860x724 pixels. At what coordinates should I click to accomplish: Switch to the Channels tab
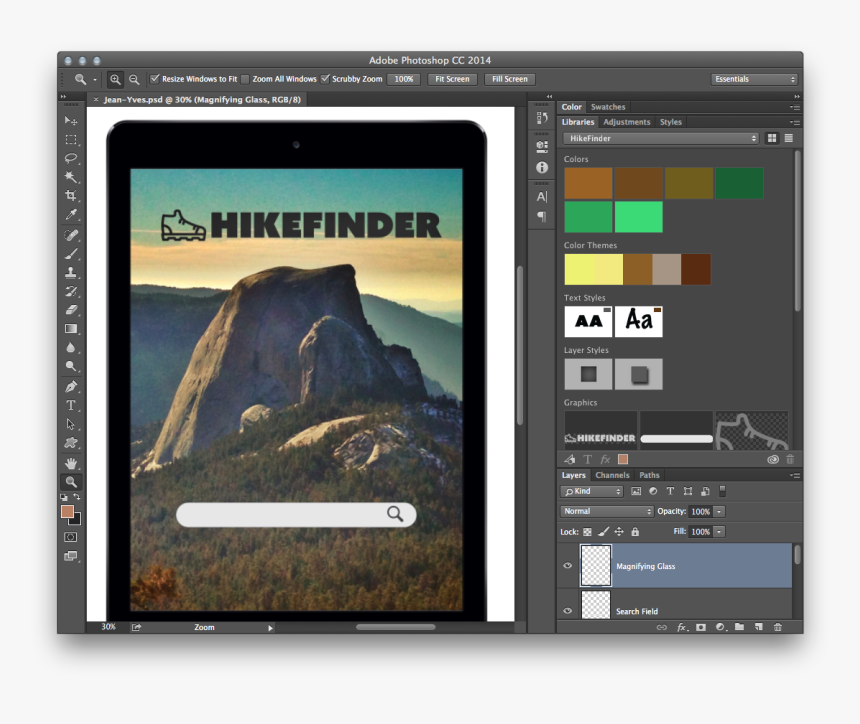point(612,475)
